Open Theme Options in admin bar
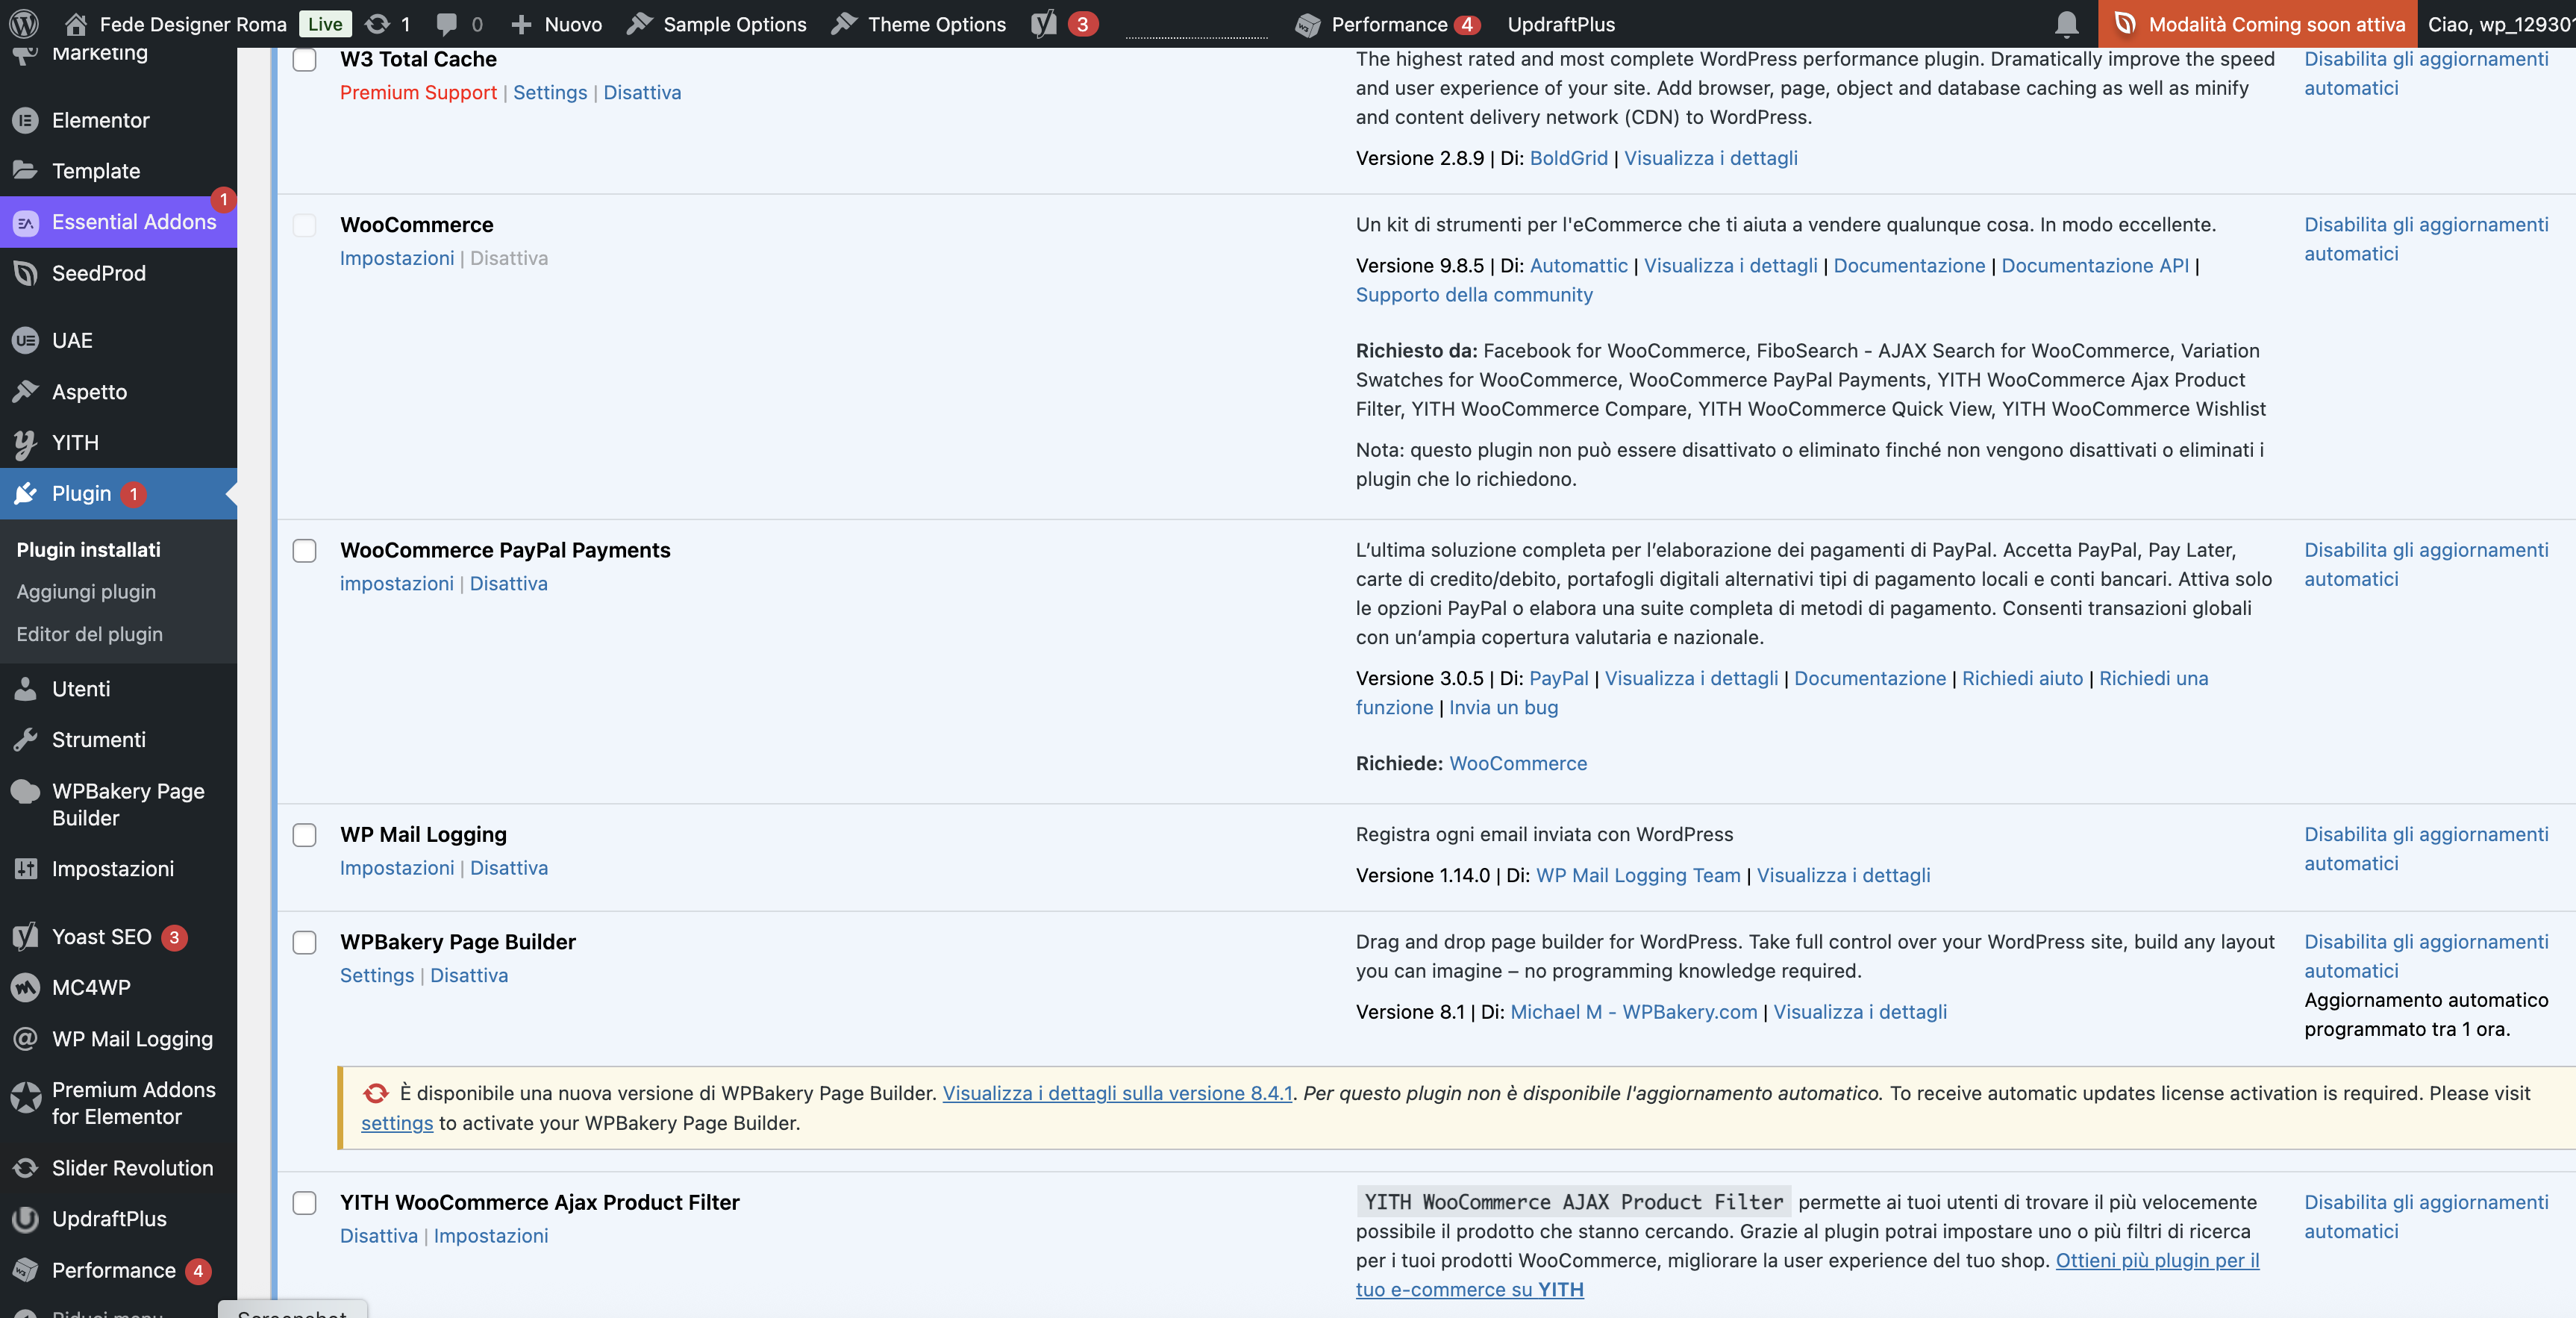Screen dimensions: 2576x1318 click(919, 24)
